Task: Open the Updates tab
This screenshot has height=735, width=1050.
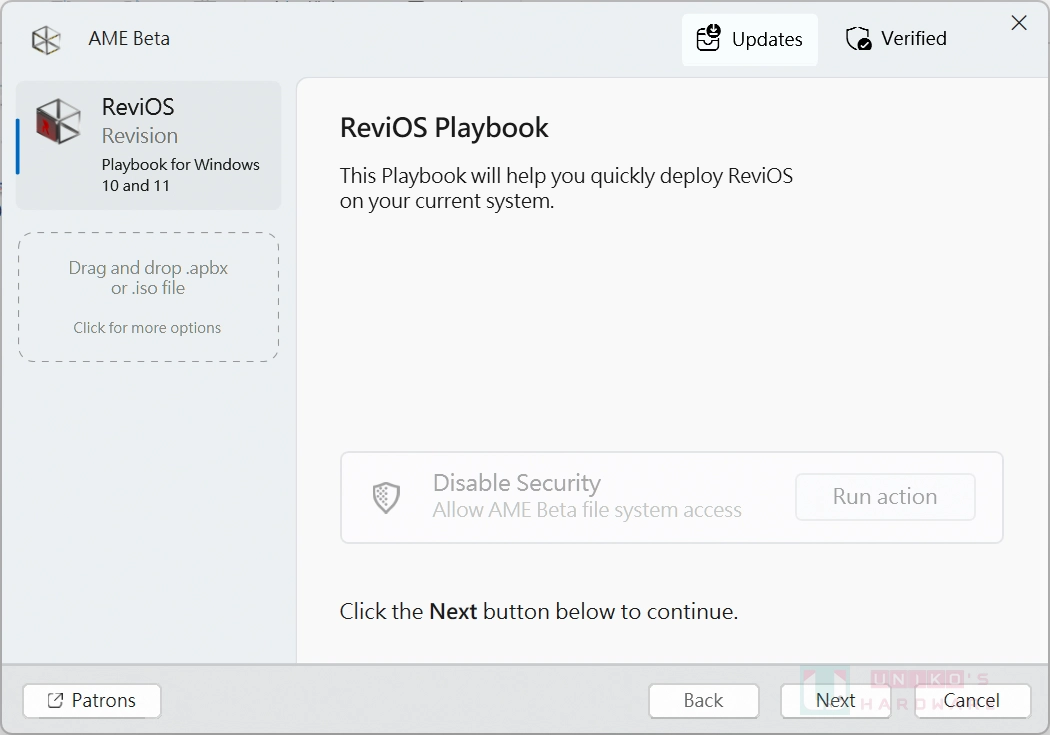Action: [750, 39]
